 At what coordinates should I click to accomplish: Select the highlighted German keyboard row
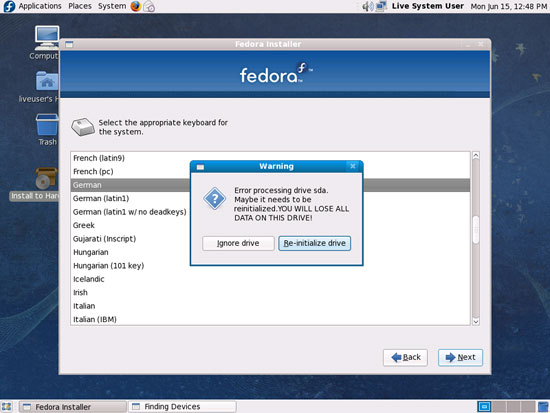click(x=270, y=185)
